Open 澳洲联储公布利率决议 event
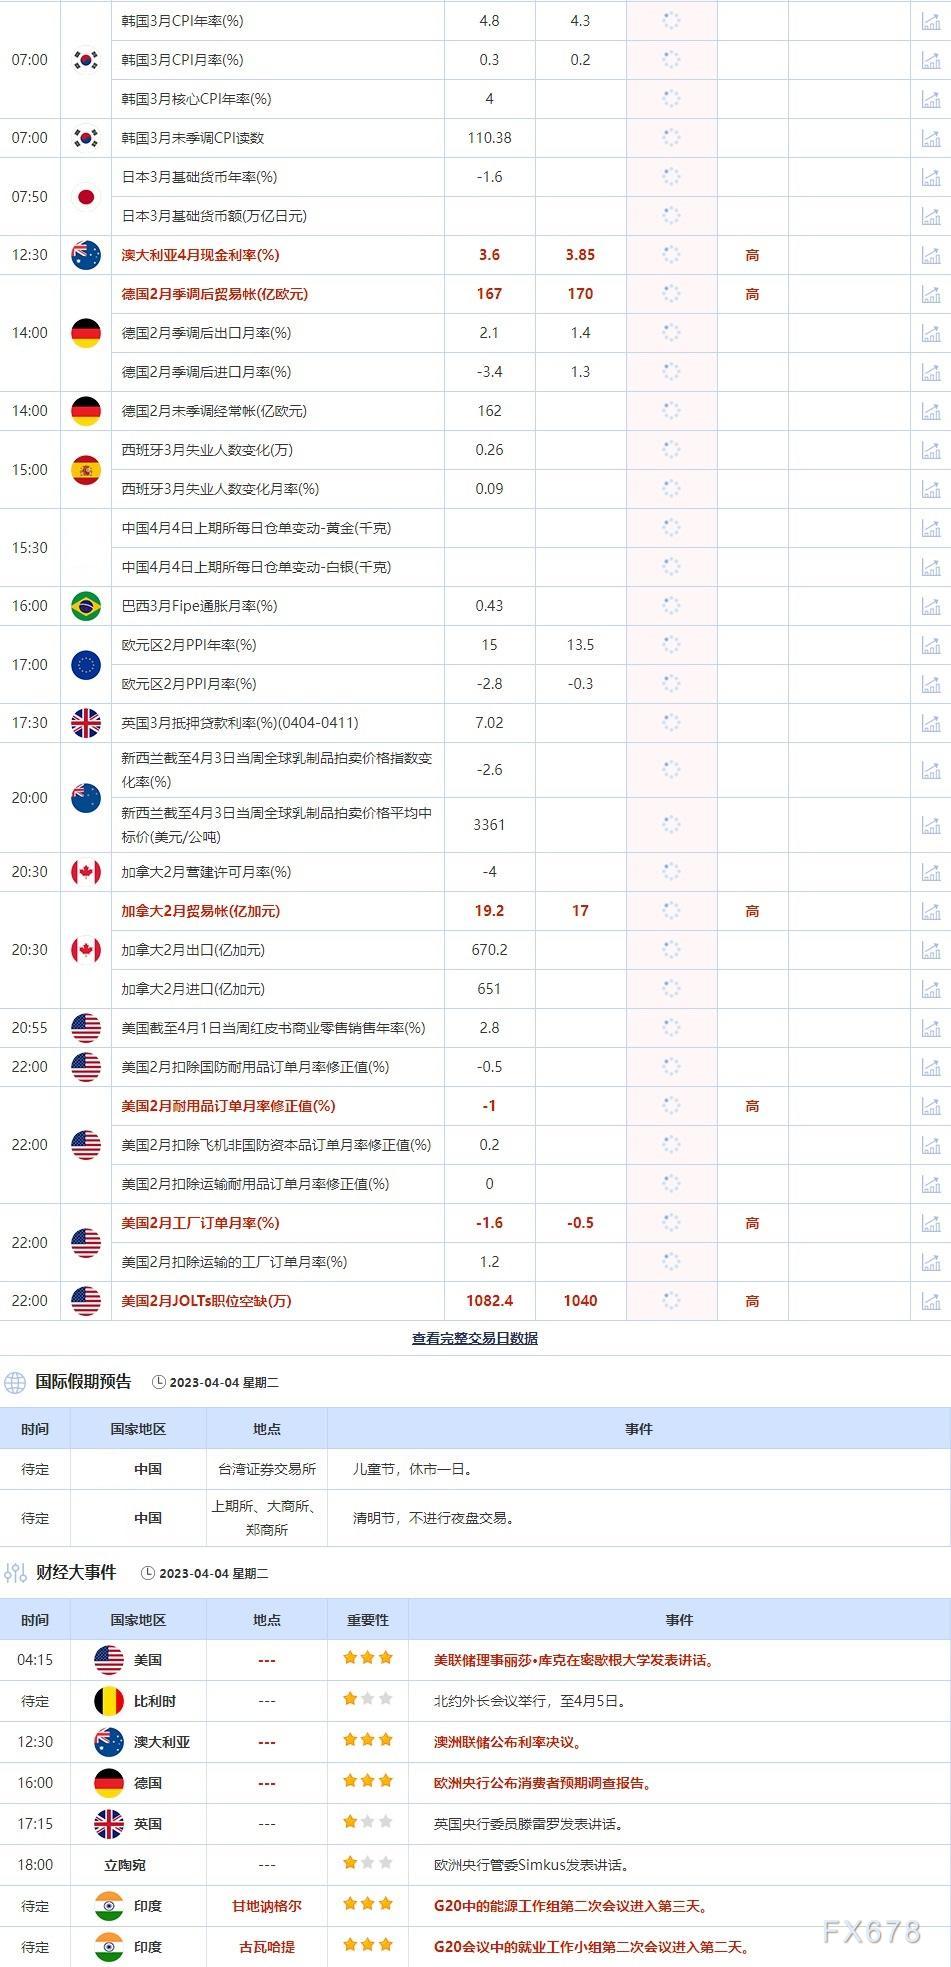Image resolution: width=951 pixels, height=1967 pixels. coord(508,1742)
